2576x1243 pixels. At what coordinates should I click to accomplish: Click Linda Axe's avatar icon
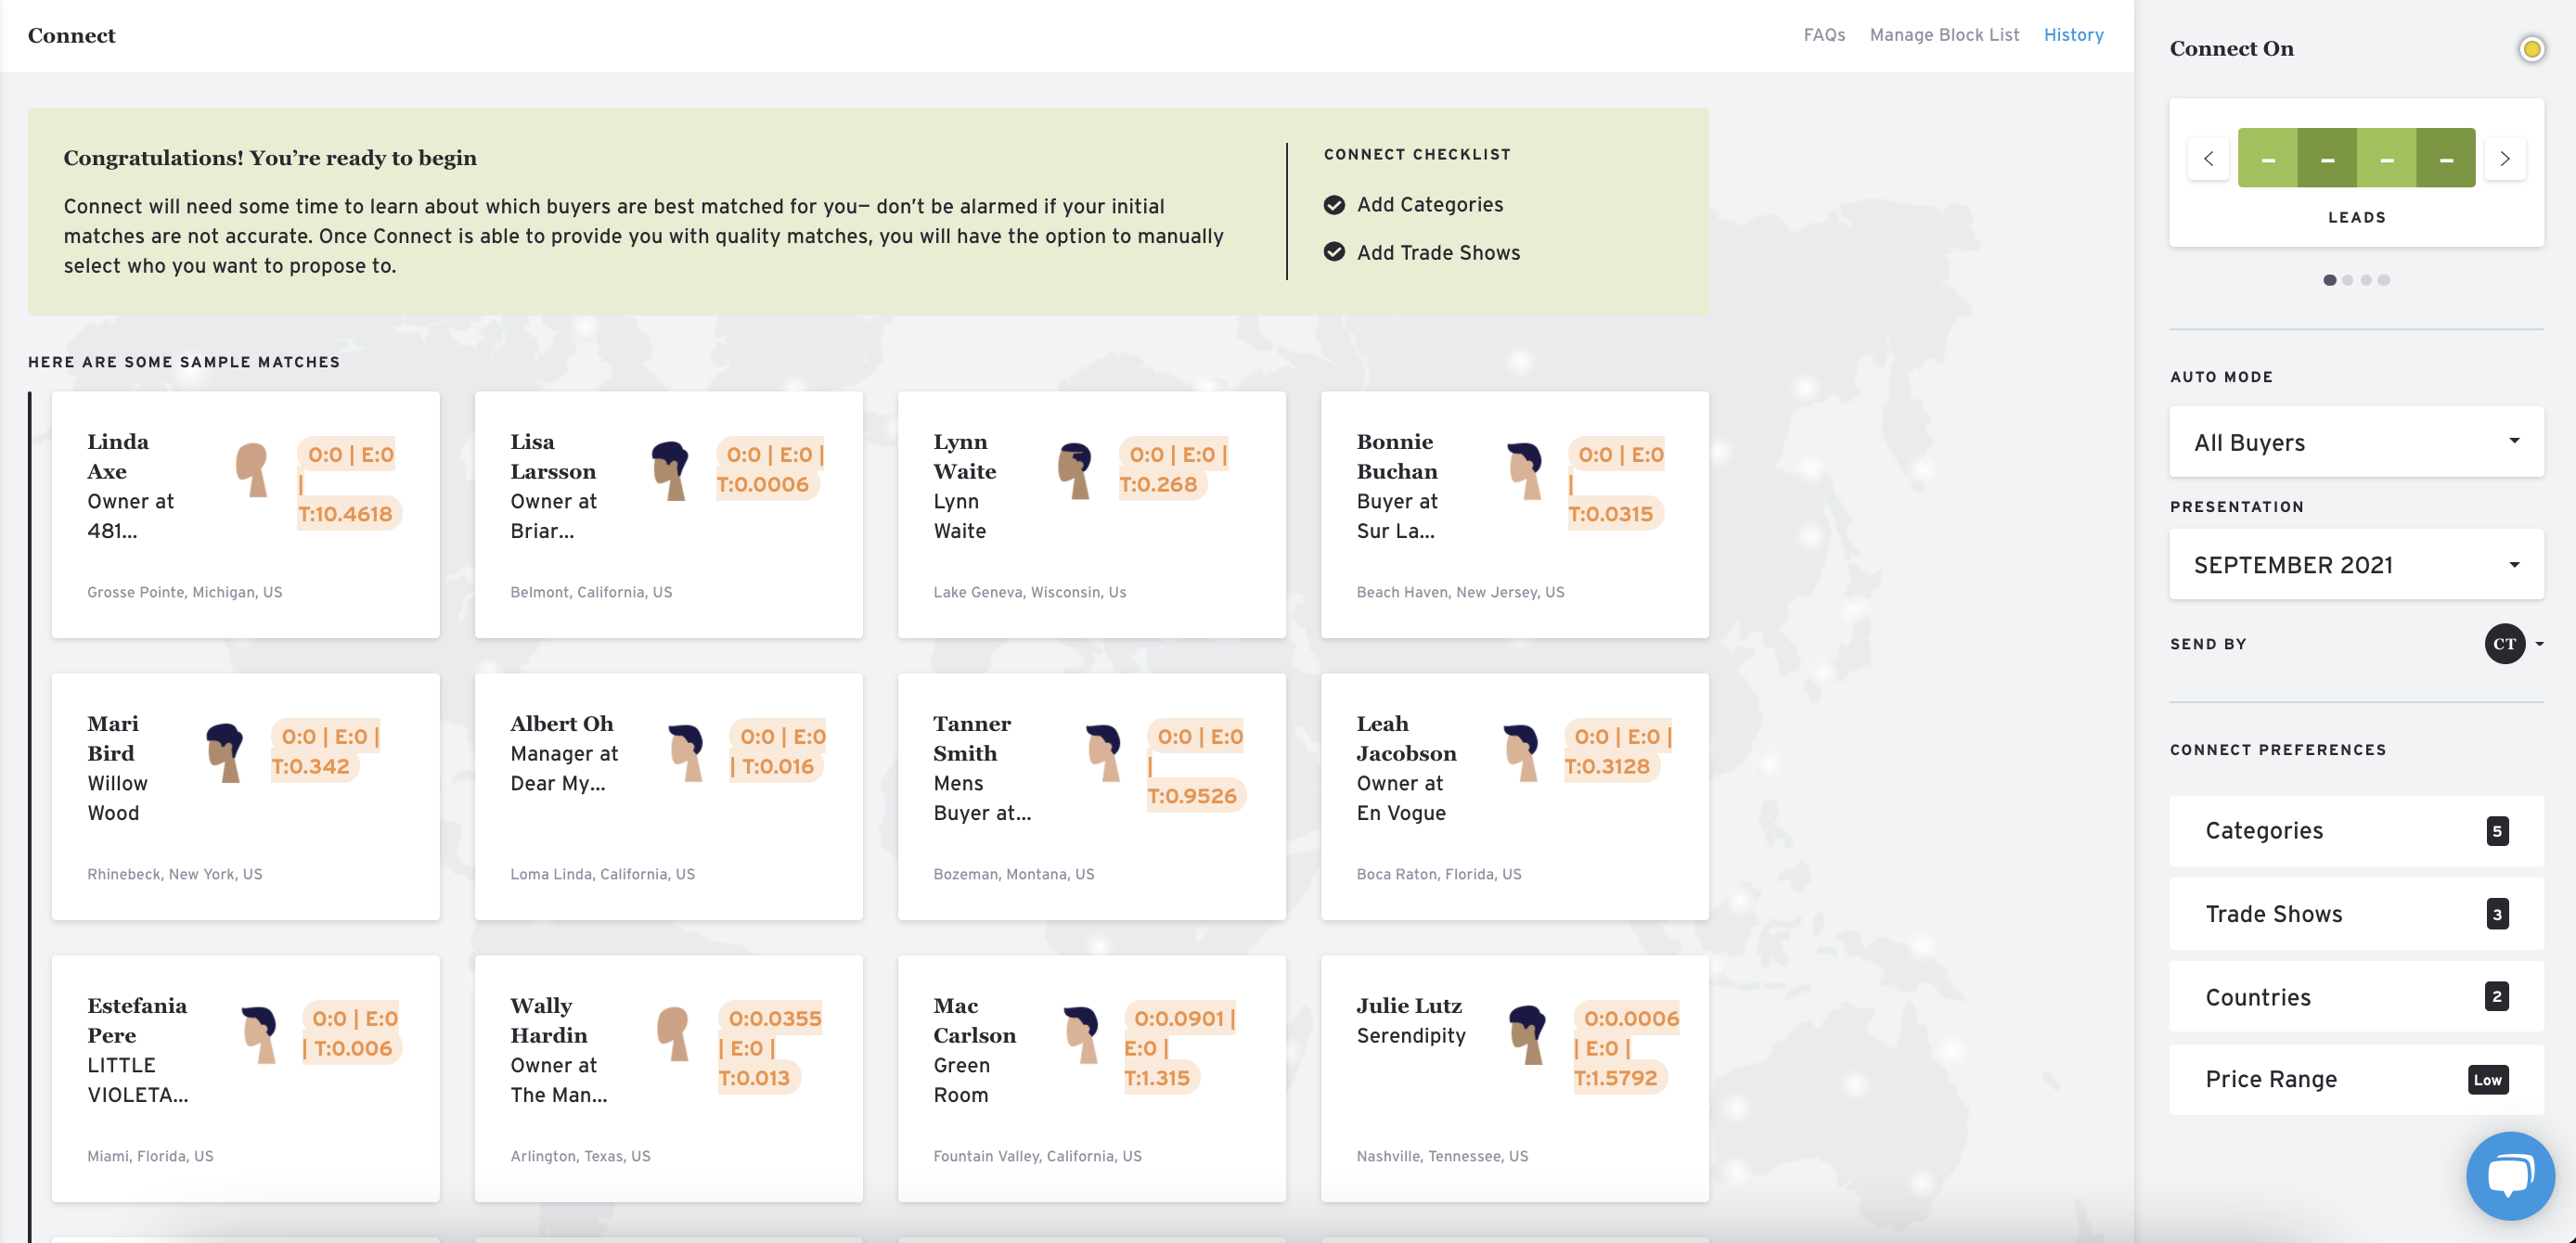pos(252,470)
